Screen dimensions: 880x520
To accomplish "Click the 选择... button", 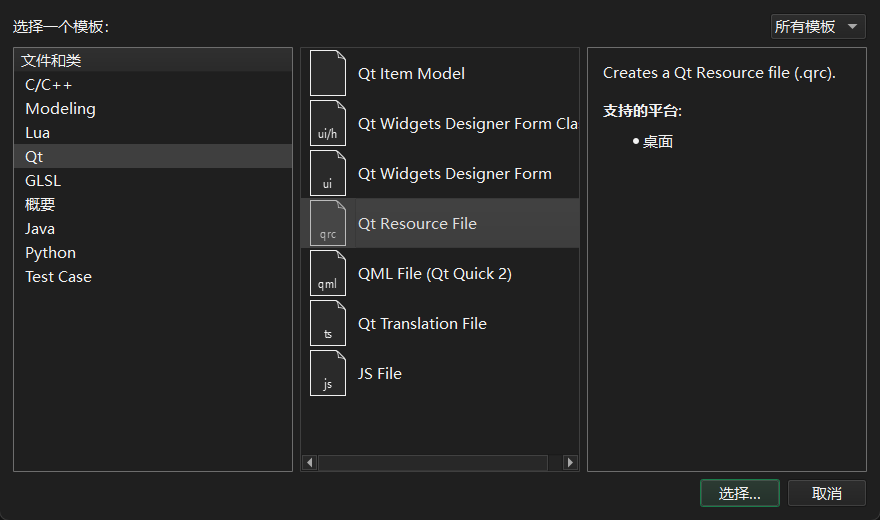I will tap(740, 493).
